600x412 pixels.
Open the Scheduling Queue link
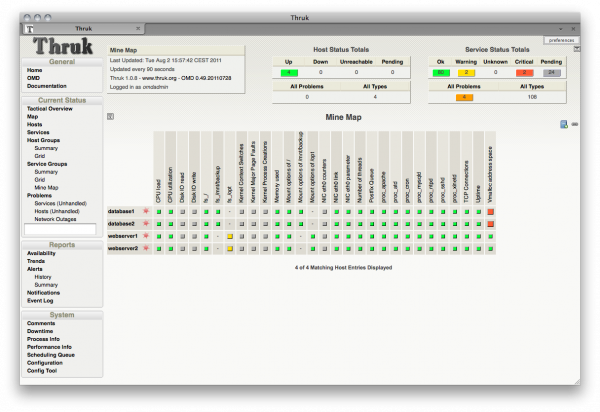(x=50, y=354)
